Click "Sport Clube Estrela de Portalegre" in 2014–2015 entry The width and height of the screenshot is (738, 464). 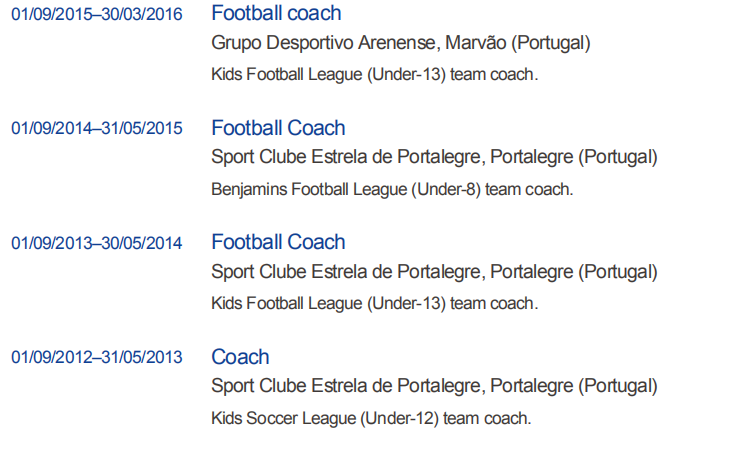(346, 158)
